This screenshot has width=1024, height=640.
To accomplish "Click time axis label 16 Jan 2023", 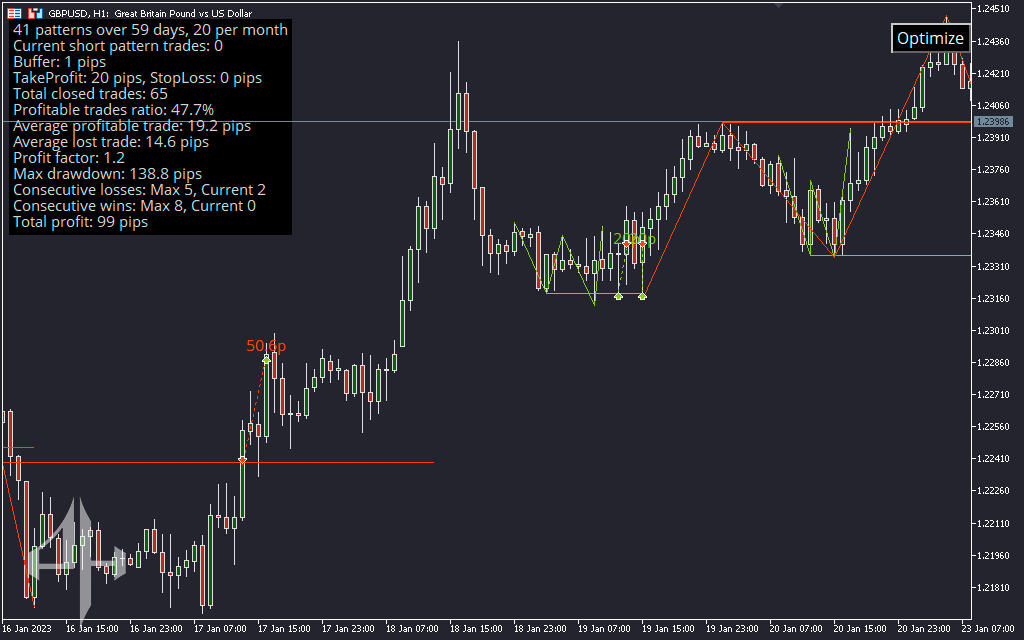I will click(x=27, y=629).
